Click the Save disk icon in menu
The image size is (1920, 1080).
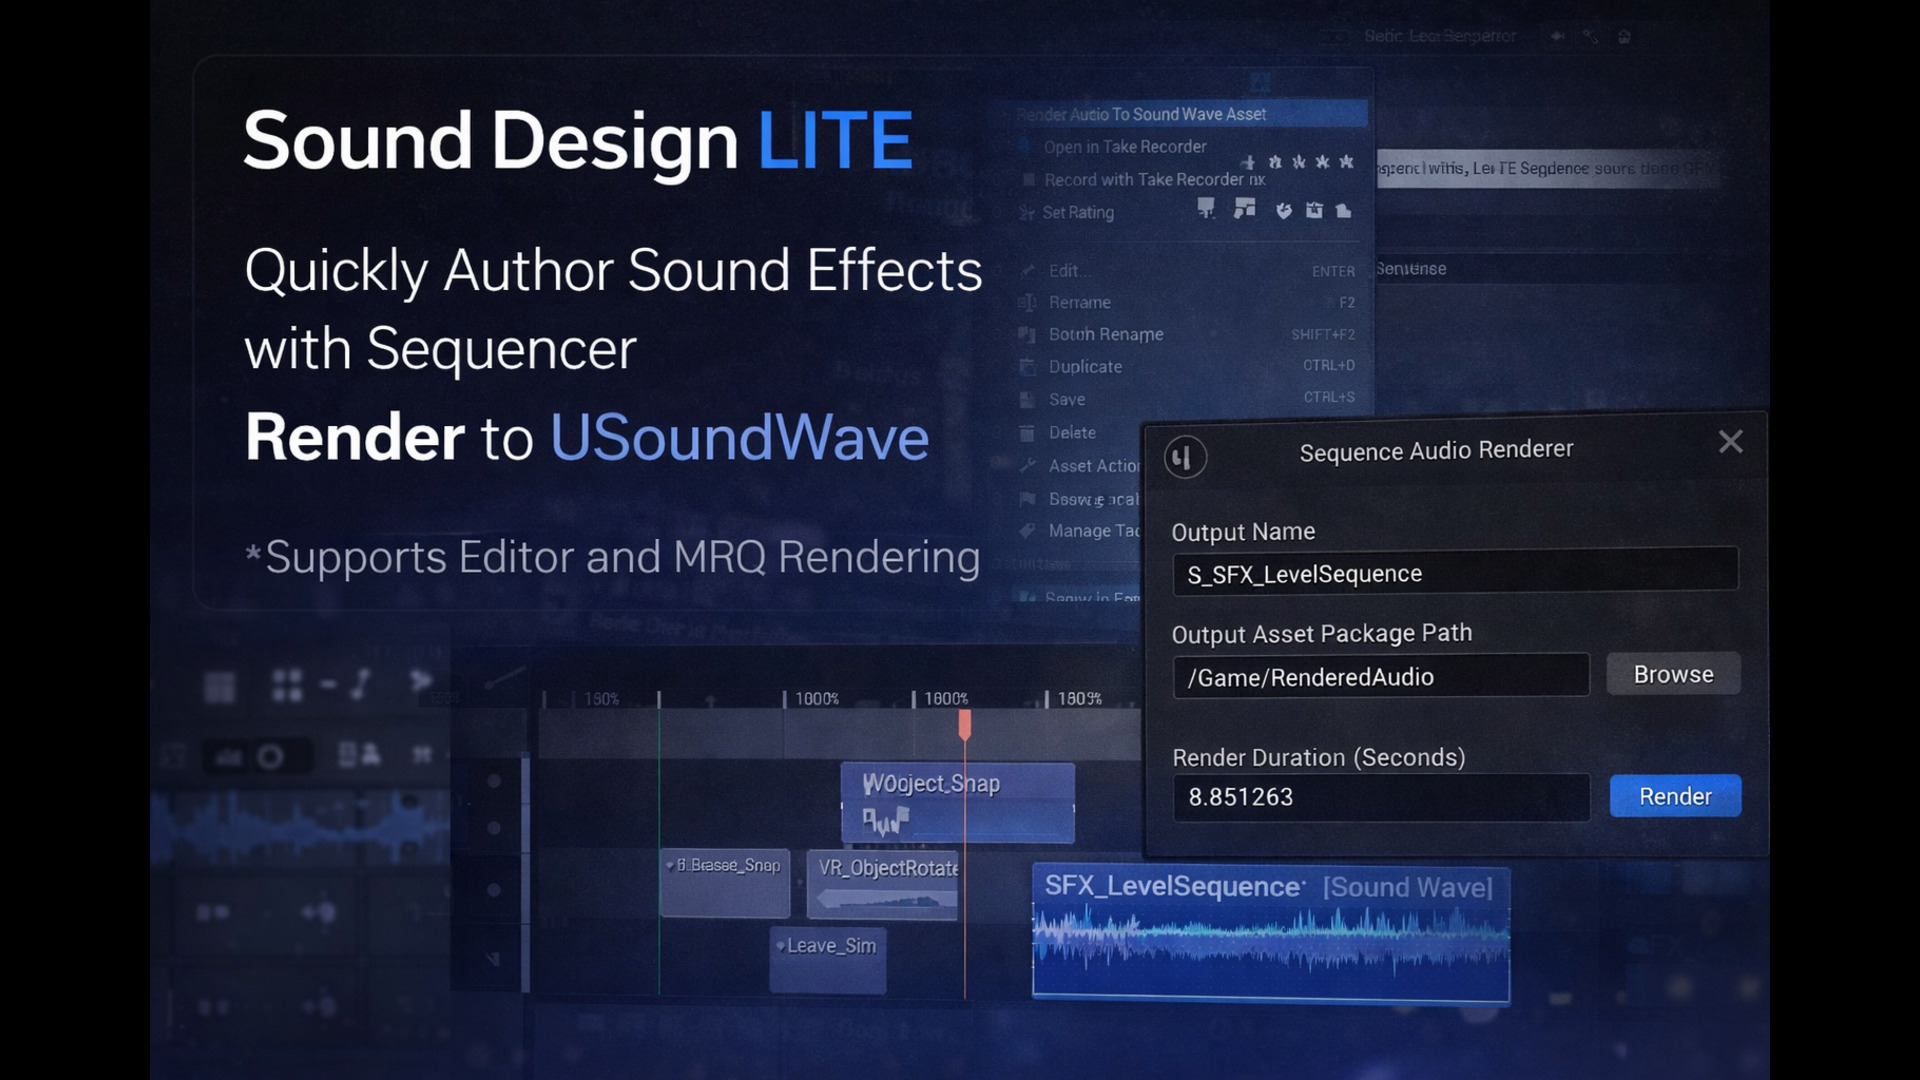1027,400
